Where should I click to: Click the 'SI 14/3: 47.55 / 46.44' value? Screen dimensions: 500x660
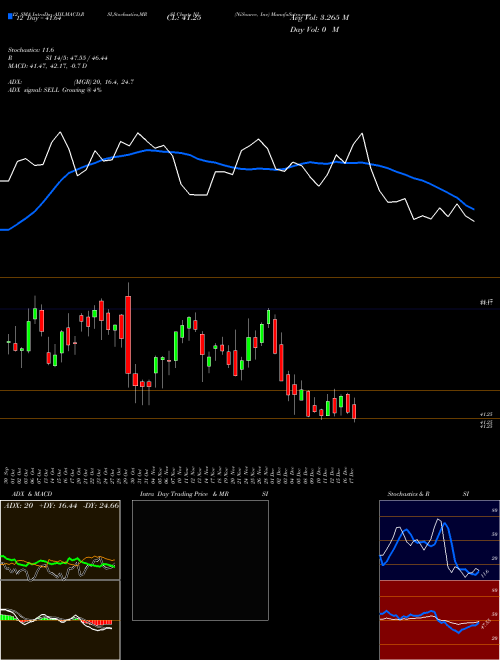(77, 58)
